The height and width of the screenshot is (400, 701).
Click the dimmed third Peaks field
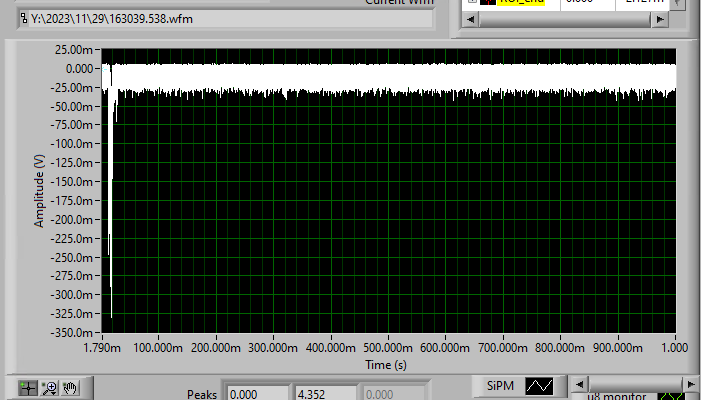click(x=394, y=394)
